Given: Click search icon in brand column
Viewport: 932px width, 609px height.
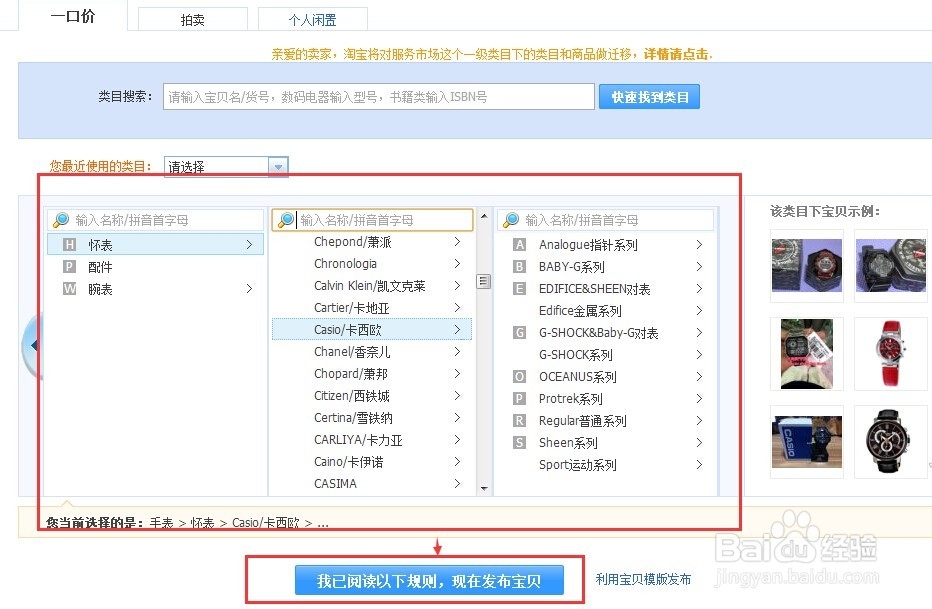Looking at the screenshot, I should [286, 220].
